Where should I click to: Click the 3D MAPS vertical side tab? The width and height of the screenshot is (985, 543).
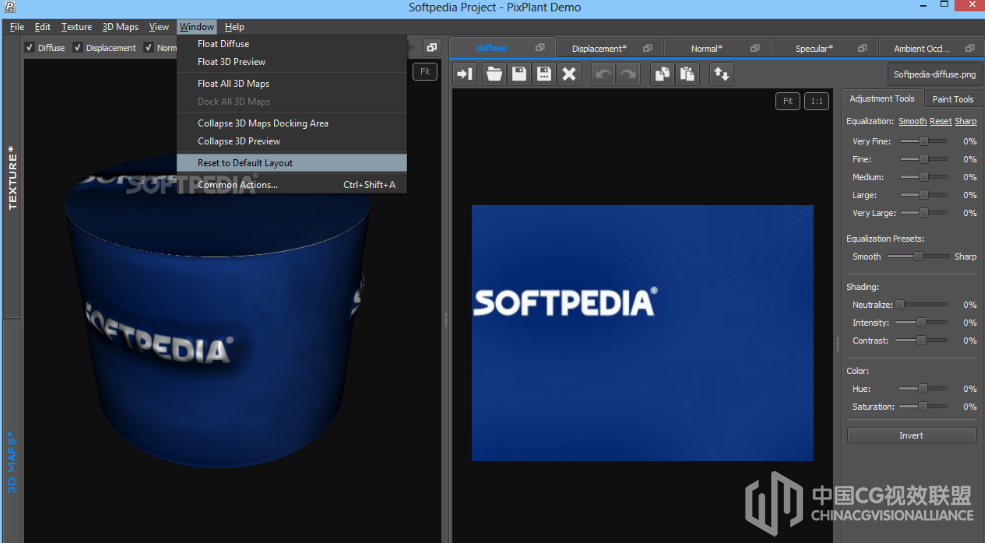point(12,461)
